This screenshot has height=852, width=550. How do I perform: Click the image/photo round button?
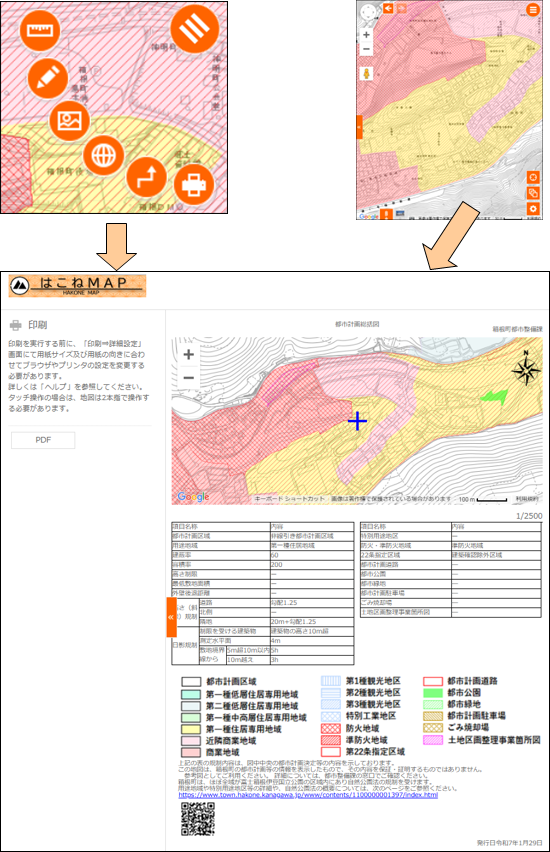pos(70,121)
